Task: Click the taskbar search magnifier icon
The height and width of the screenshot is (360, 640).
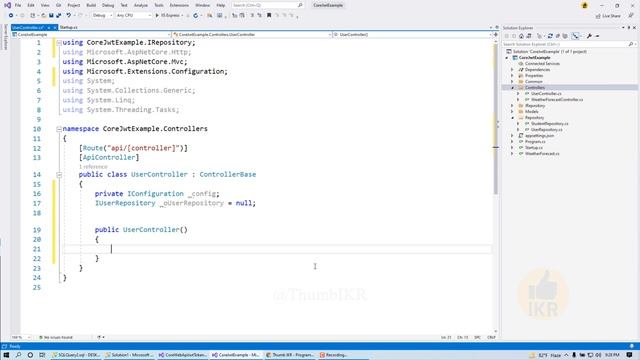Action: pyautogui.click(x=18, y=355)
